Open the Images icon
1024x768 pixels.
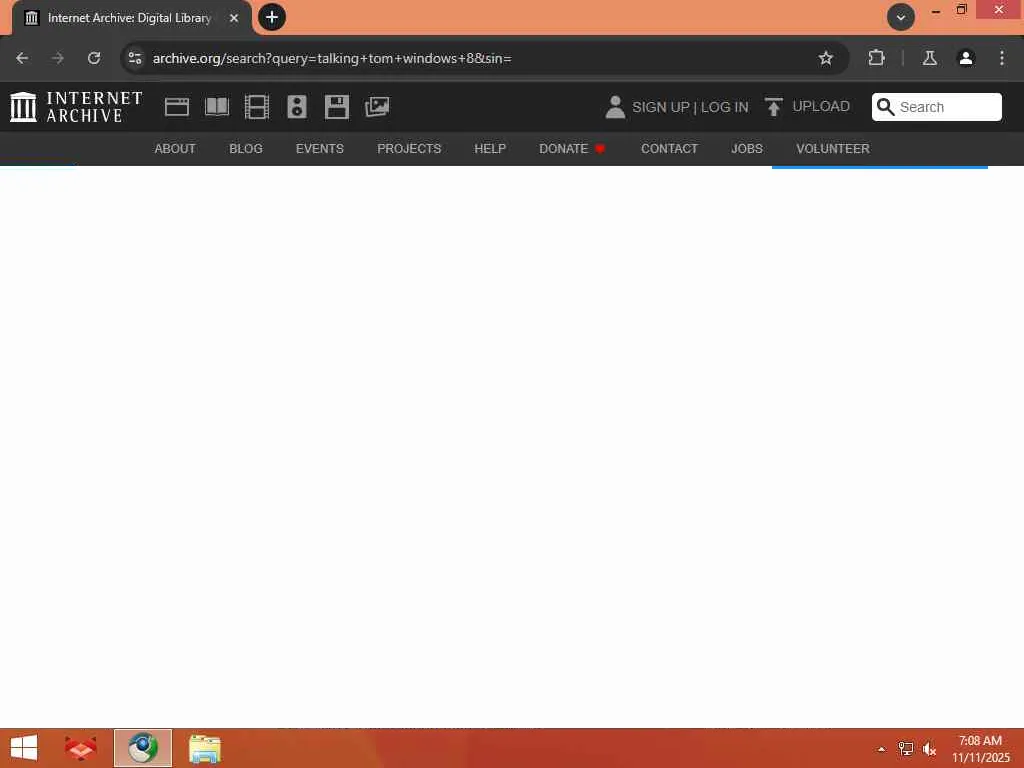(x=377, y=106)
